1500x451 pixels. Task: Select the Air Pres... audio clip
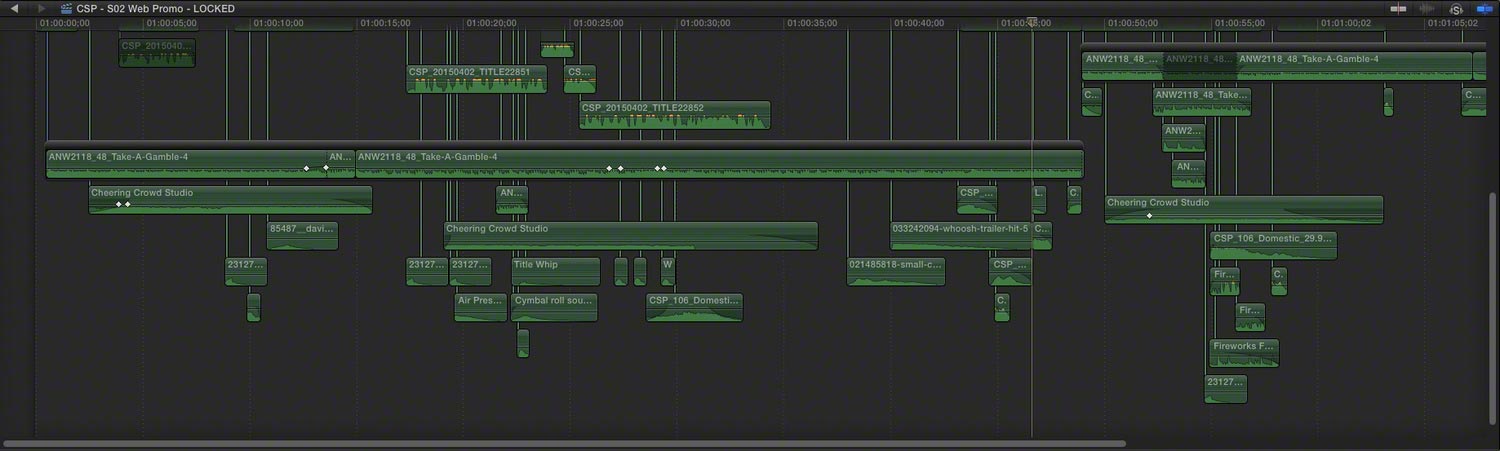coord(480,307)
